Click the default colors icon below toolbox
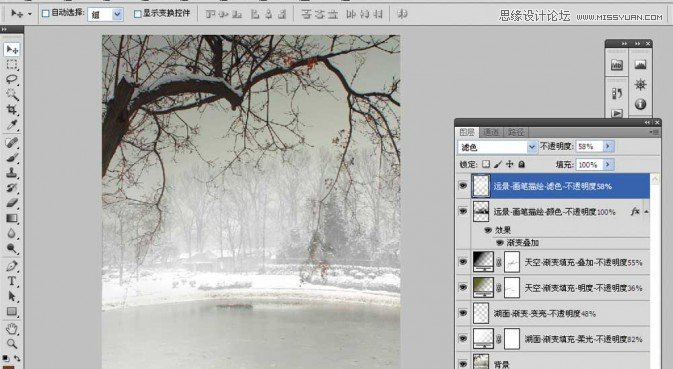 [5, 358]
